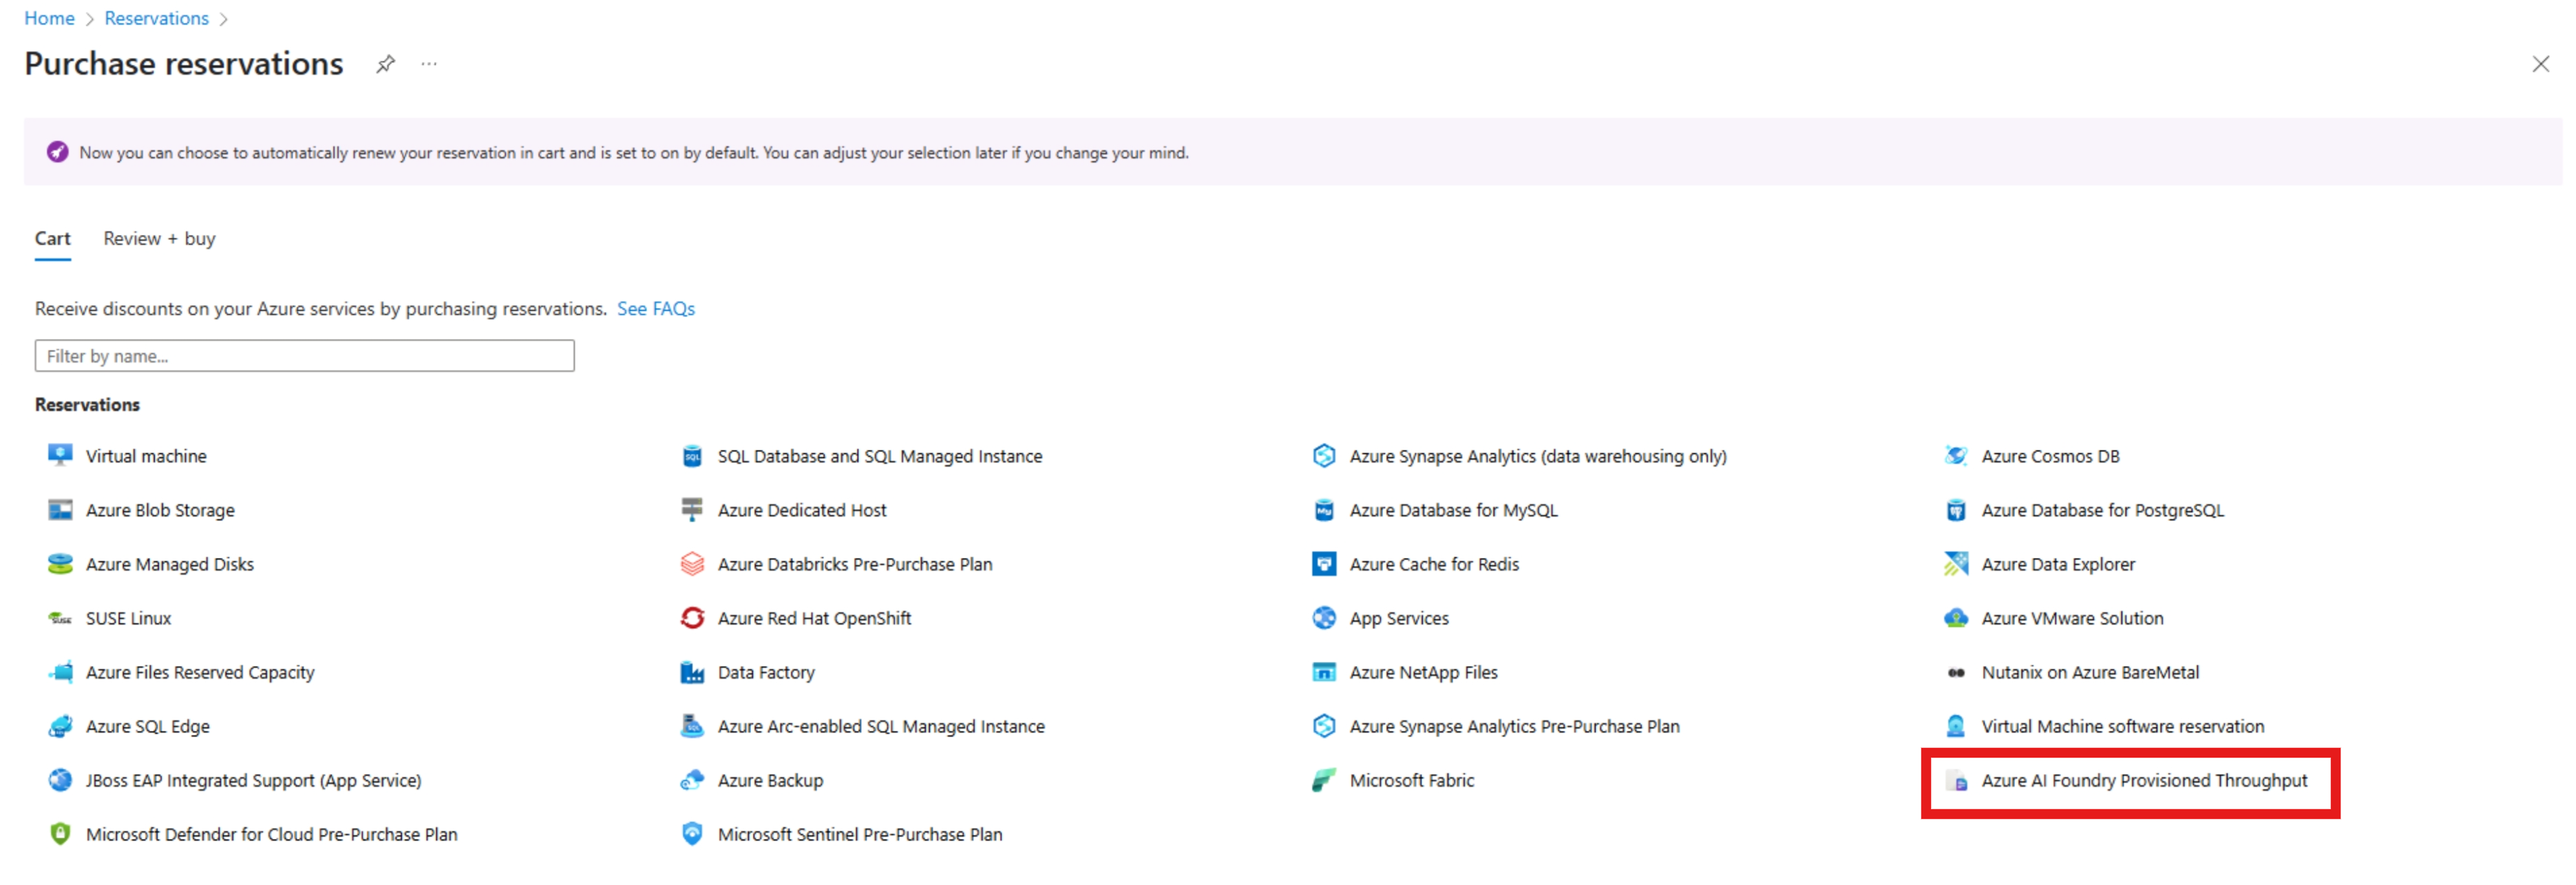
Task: Open the See FAQs link
Action: click(x=656, y=309)
